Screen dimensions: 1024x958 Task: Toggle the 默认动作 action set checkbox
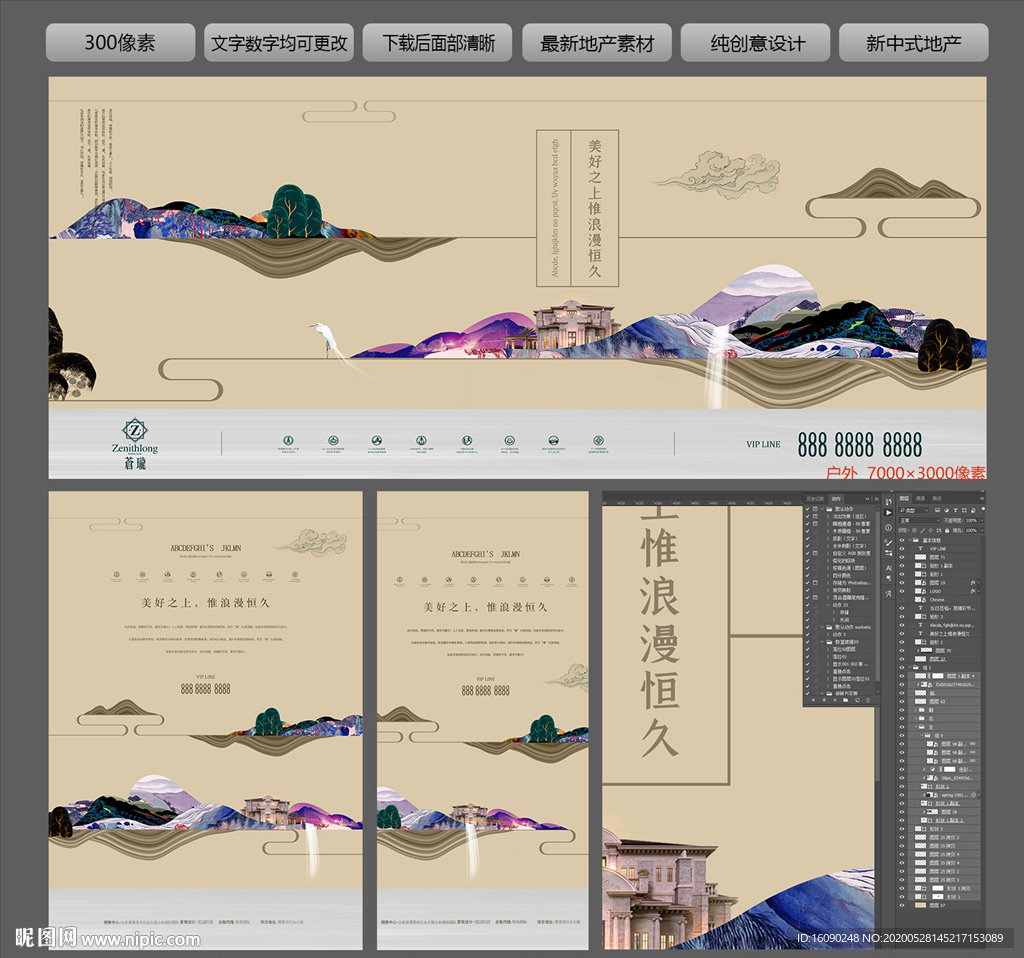[808, 509]
